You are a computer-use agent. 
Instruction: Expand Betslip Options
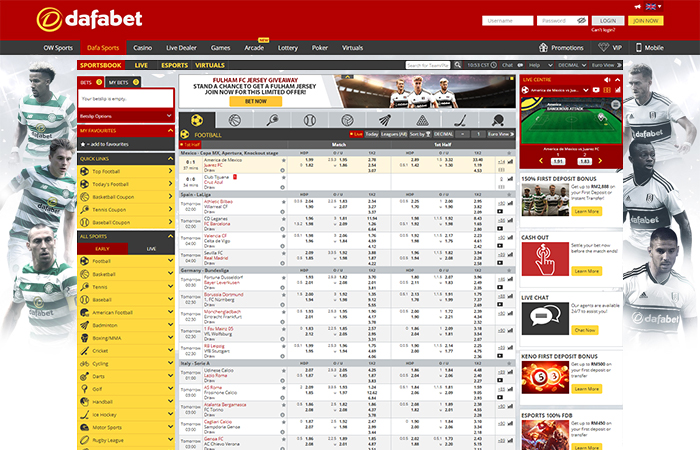[126, 116]
